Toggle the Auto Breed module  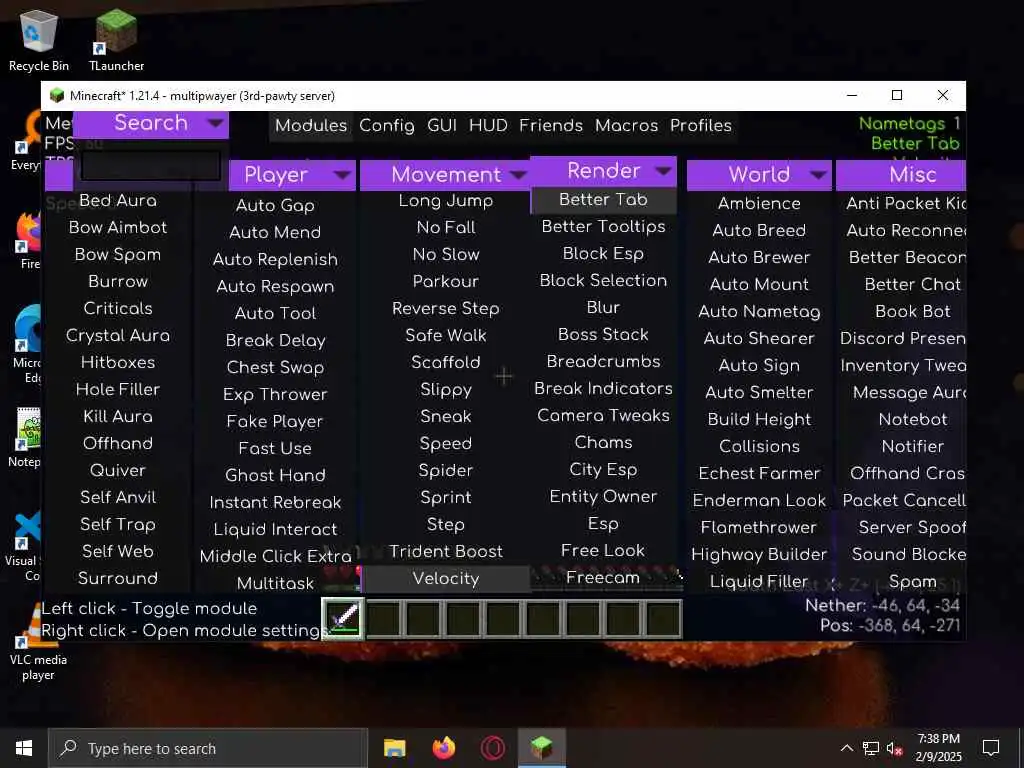759,231
